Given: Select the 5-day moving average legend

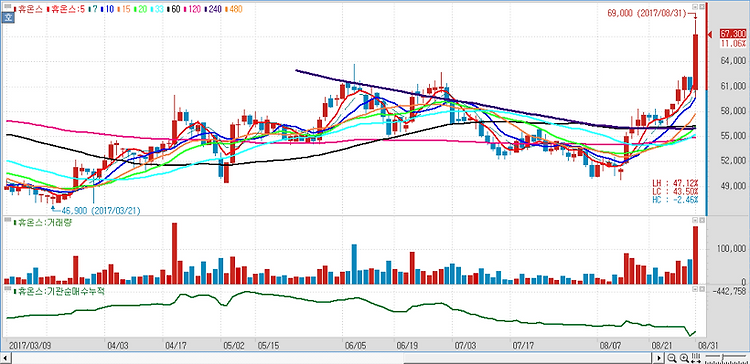Looking at the screenshot, I should pos(66,9).
